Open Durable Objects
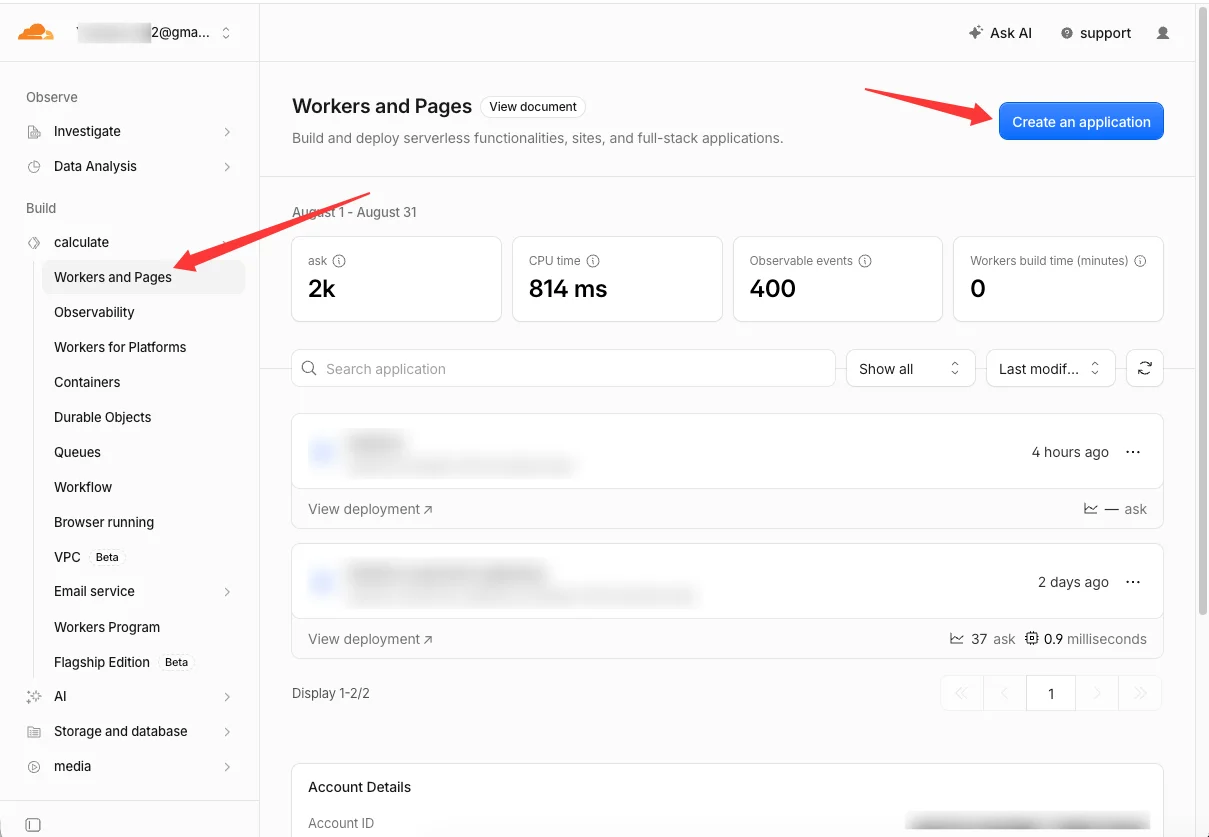Screen dimensions: 1209x837 (103, 417)
